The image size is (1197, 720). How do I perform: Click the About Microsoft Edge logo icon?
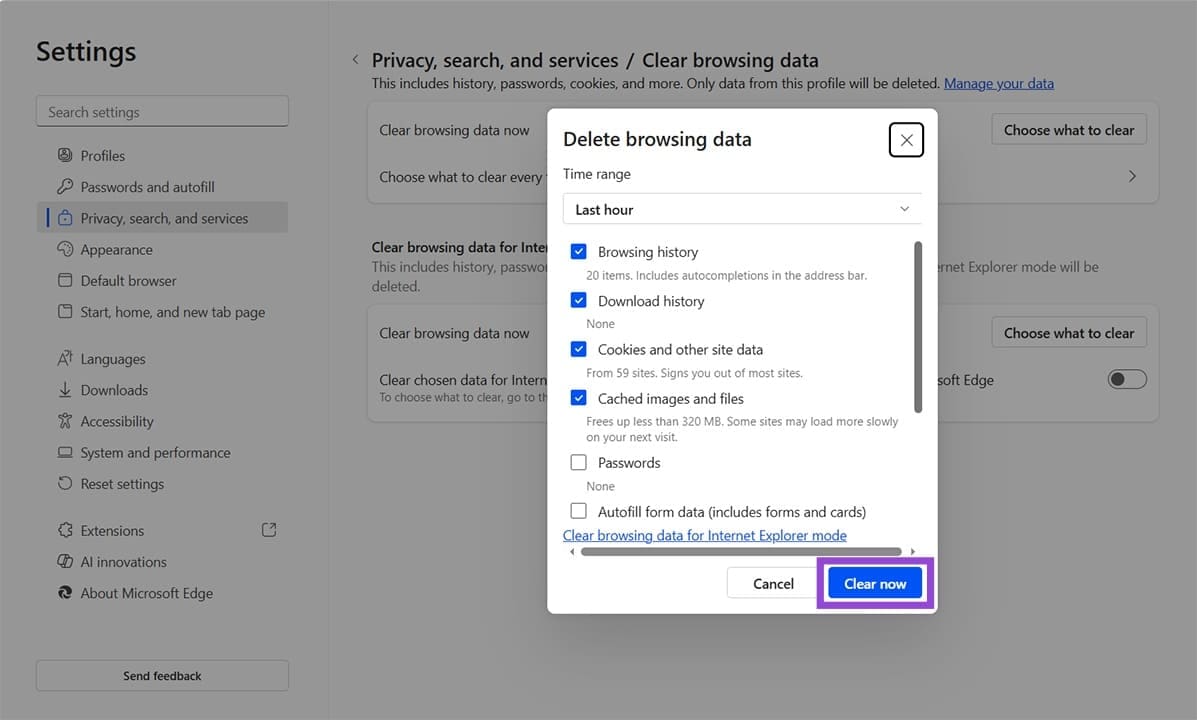pos(65,593)
